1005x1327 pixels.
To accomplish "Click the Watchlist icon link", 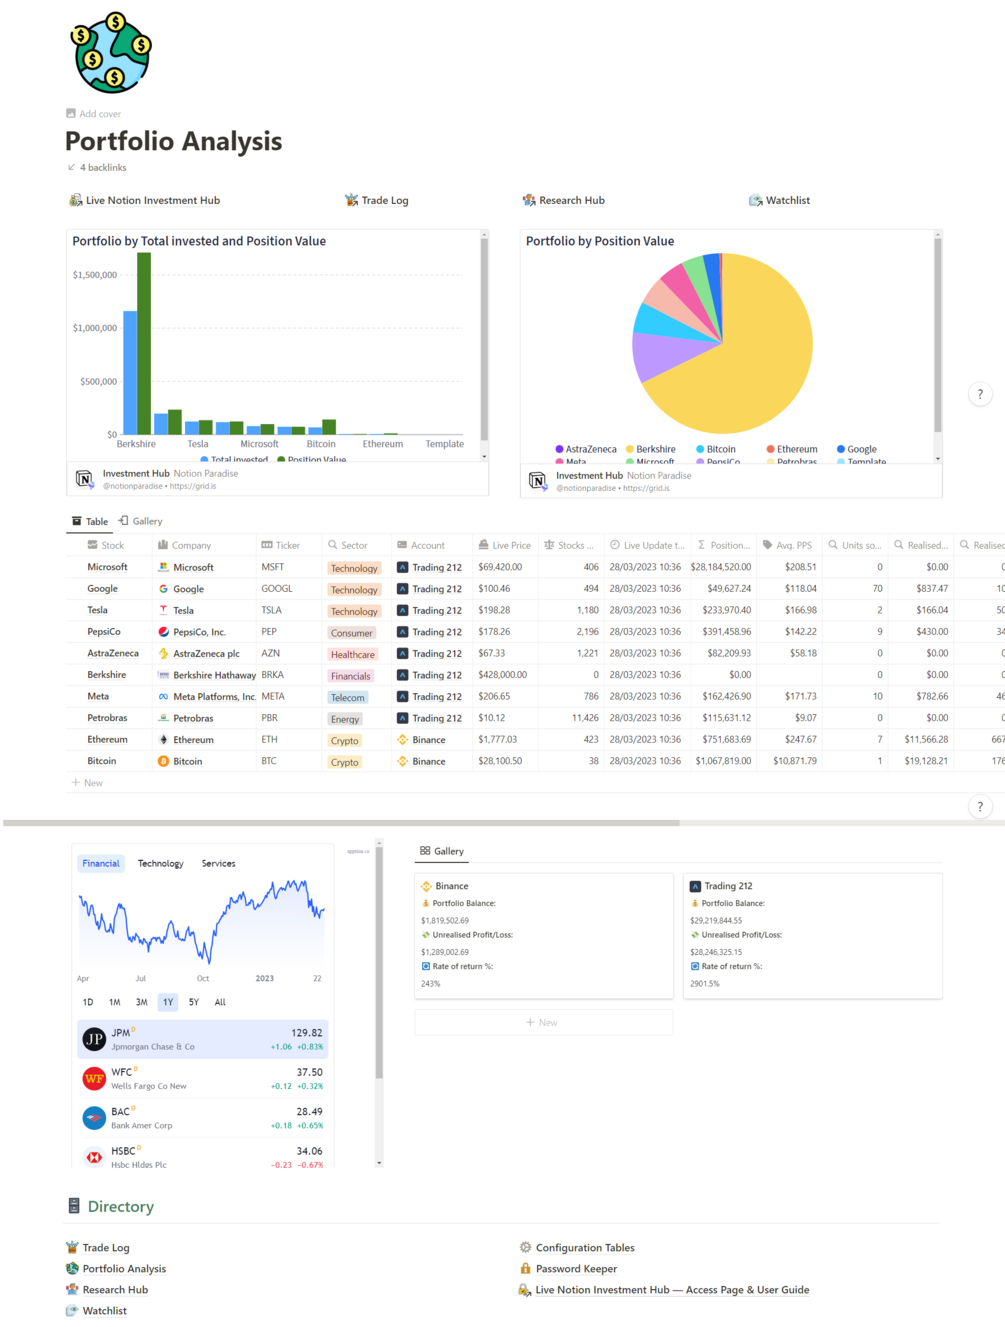I will point(756,200).
